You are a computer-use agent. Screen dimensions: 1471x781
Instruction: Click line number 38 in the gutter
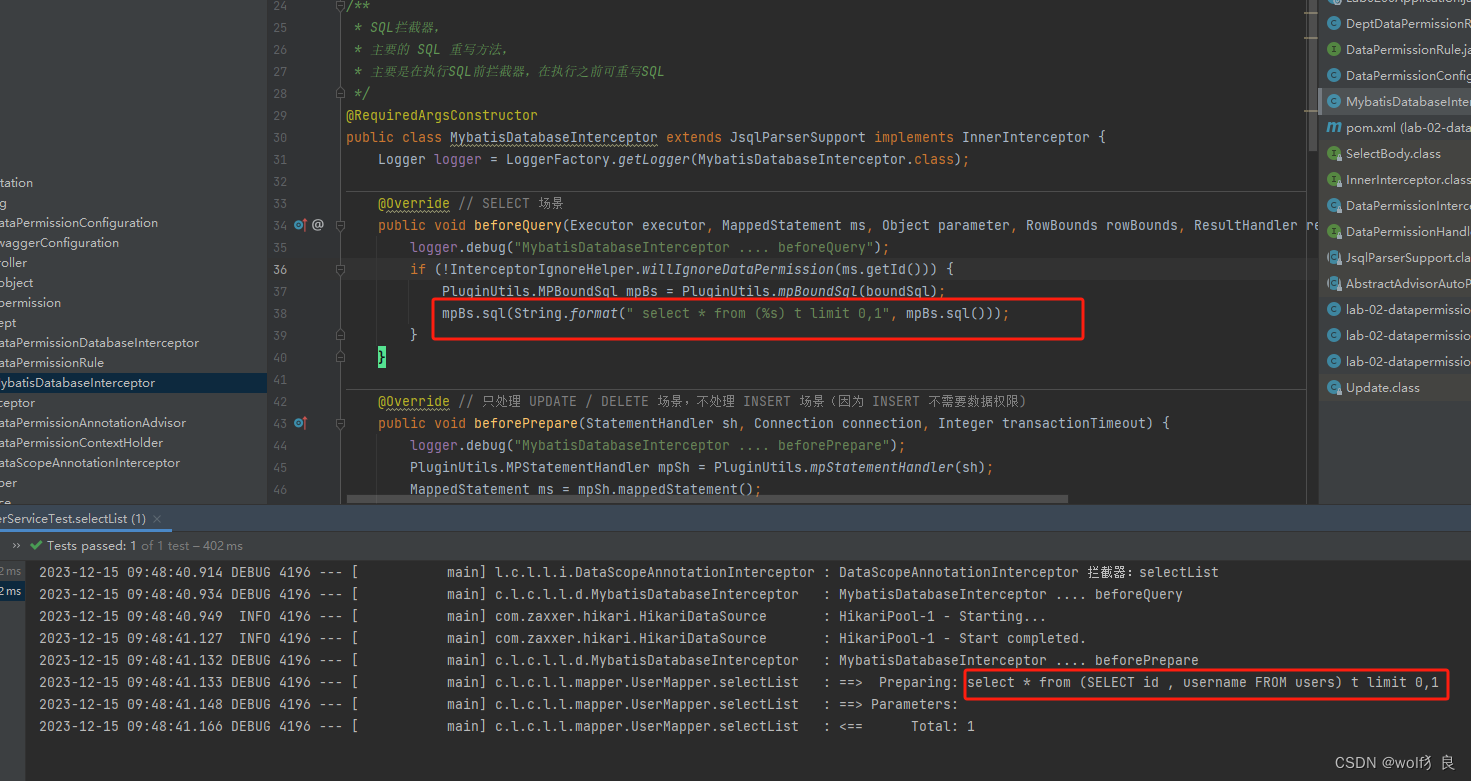(279, 313)
